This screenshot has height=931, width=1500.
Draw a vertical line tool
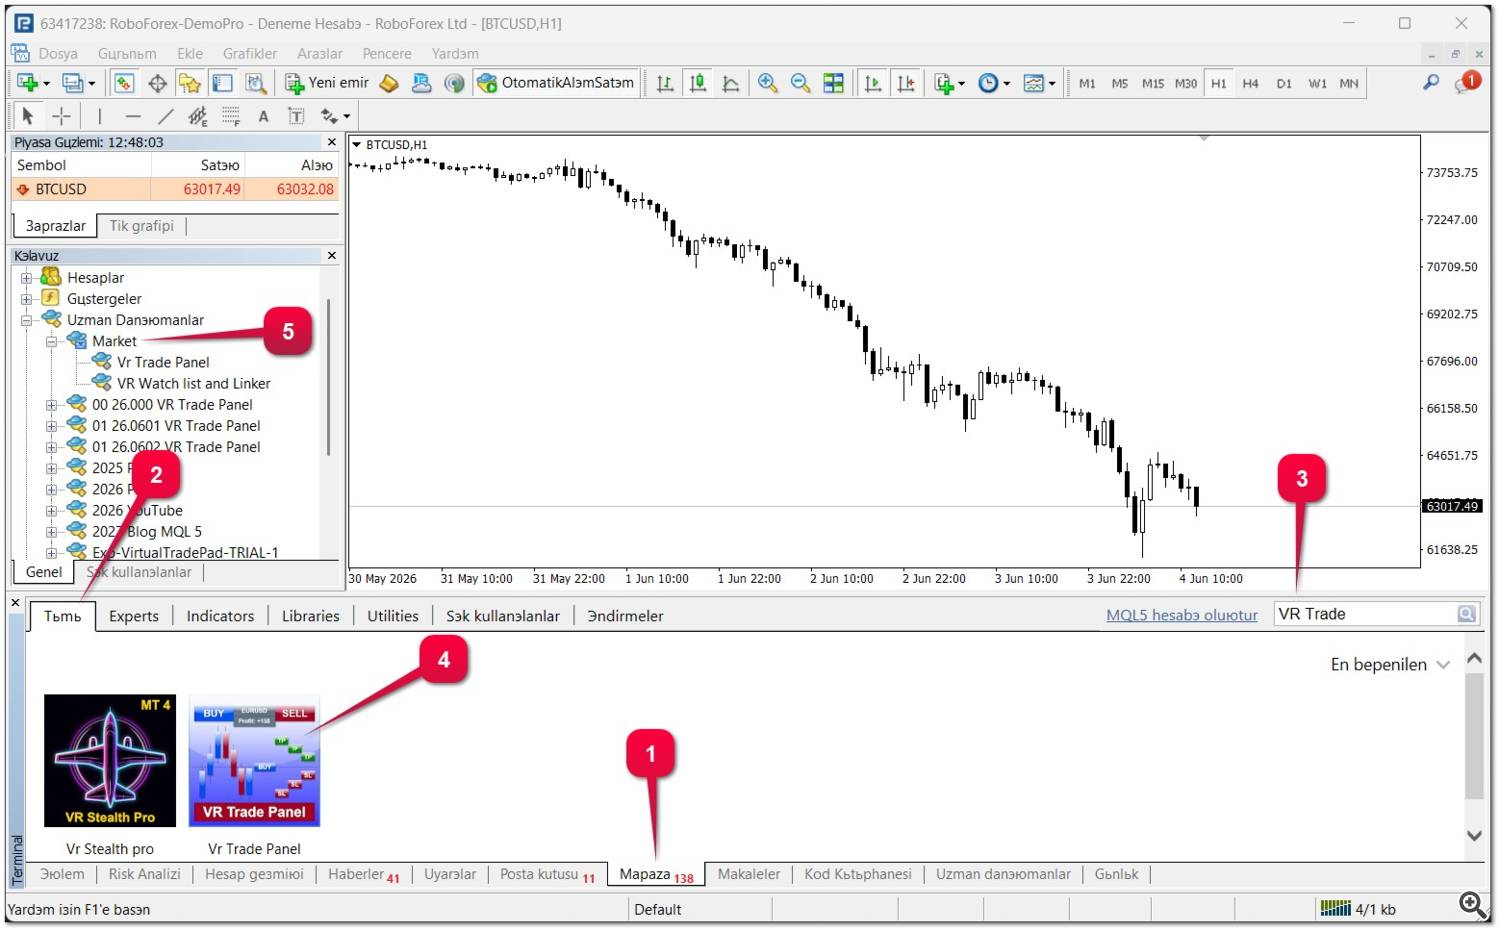tap(99, 116)
